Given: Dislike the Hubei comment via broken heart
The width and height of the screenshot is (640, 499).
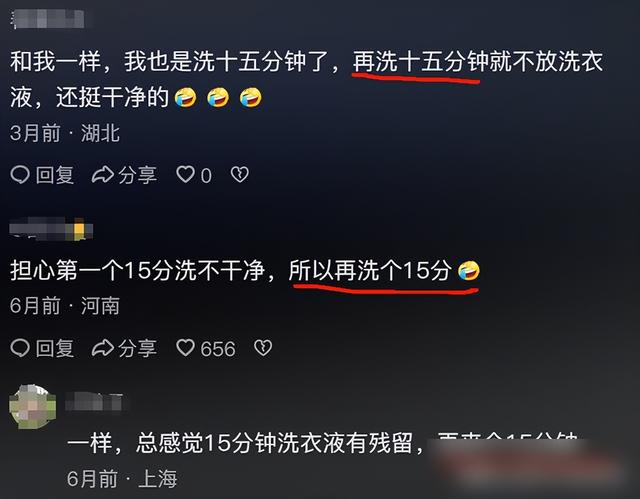Looking at the screenshot, I should tap(240, 175).
